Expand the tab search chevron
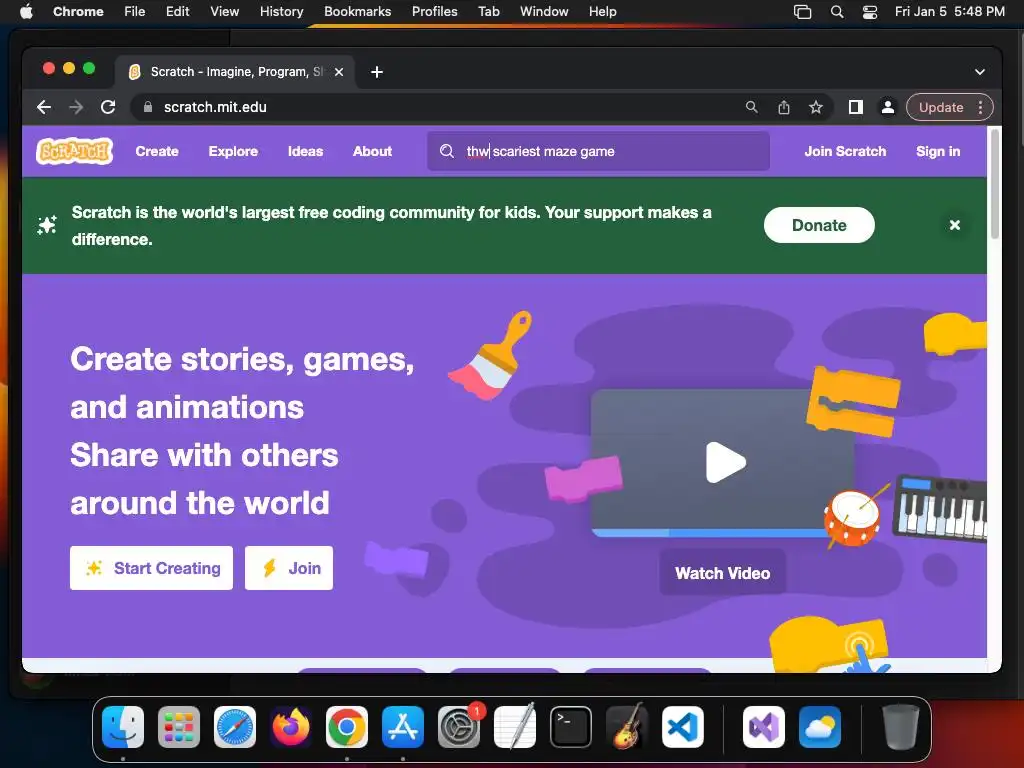 (x=980, y=72)
